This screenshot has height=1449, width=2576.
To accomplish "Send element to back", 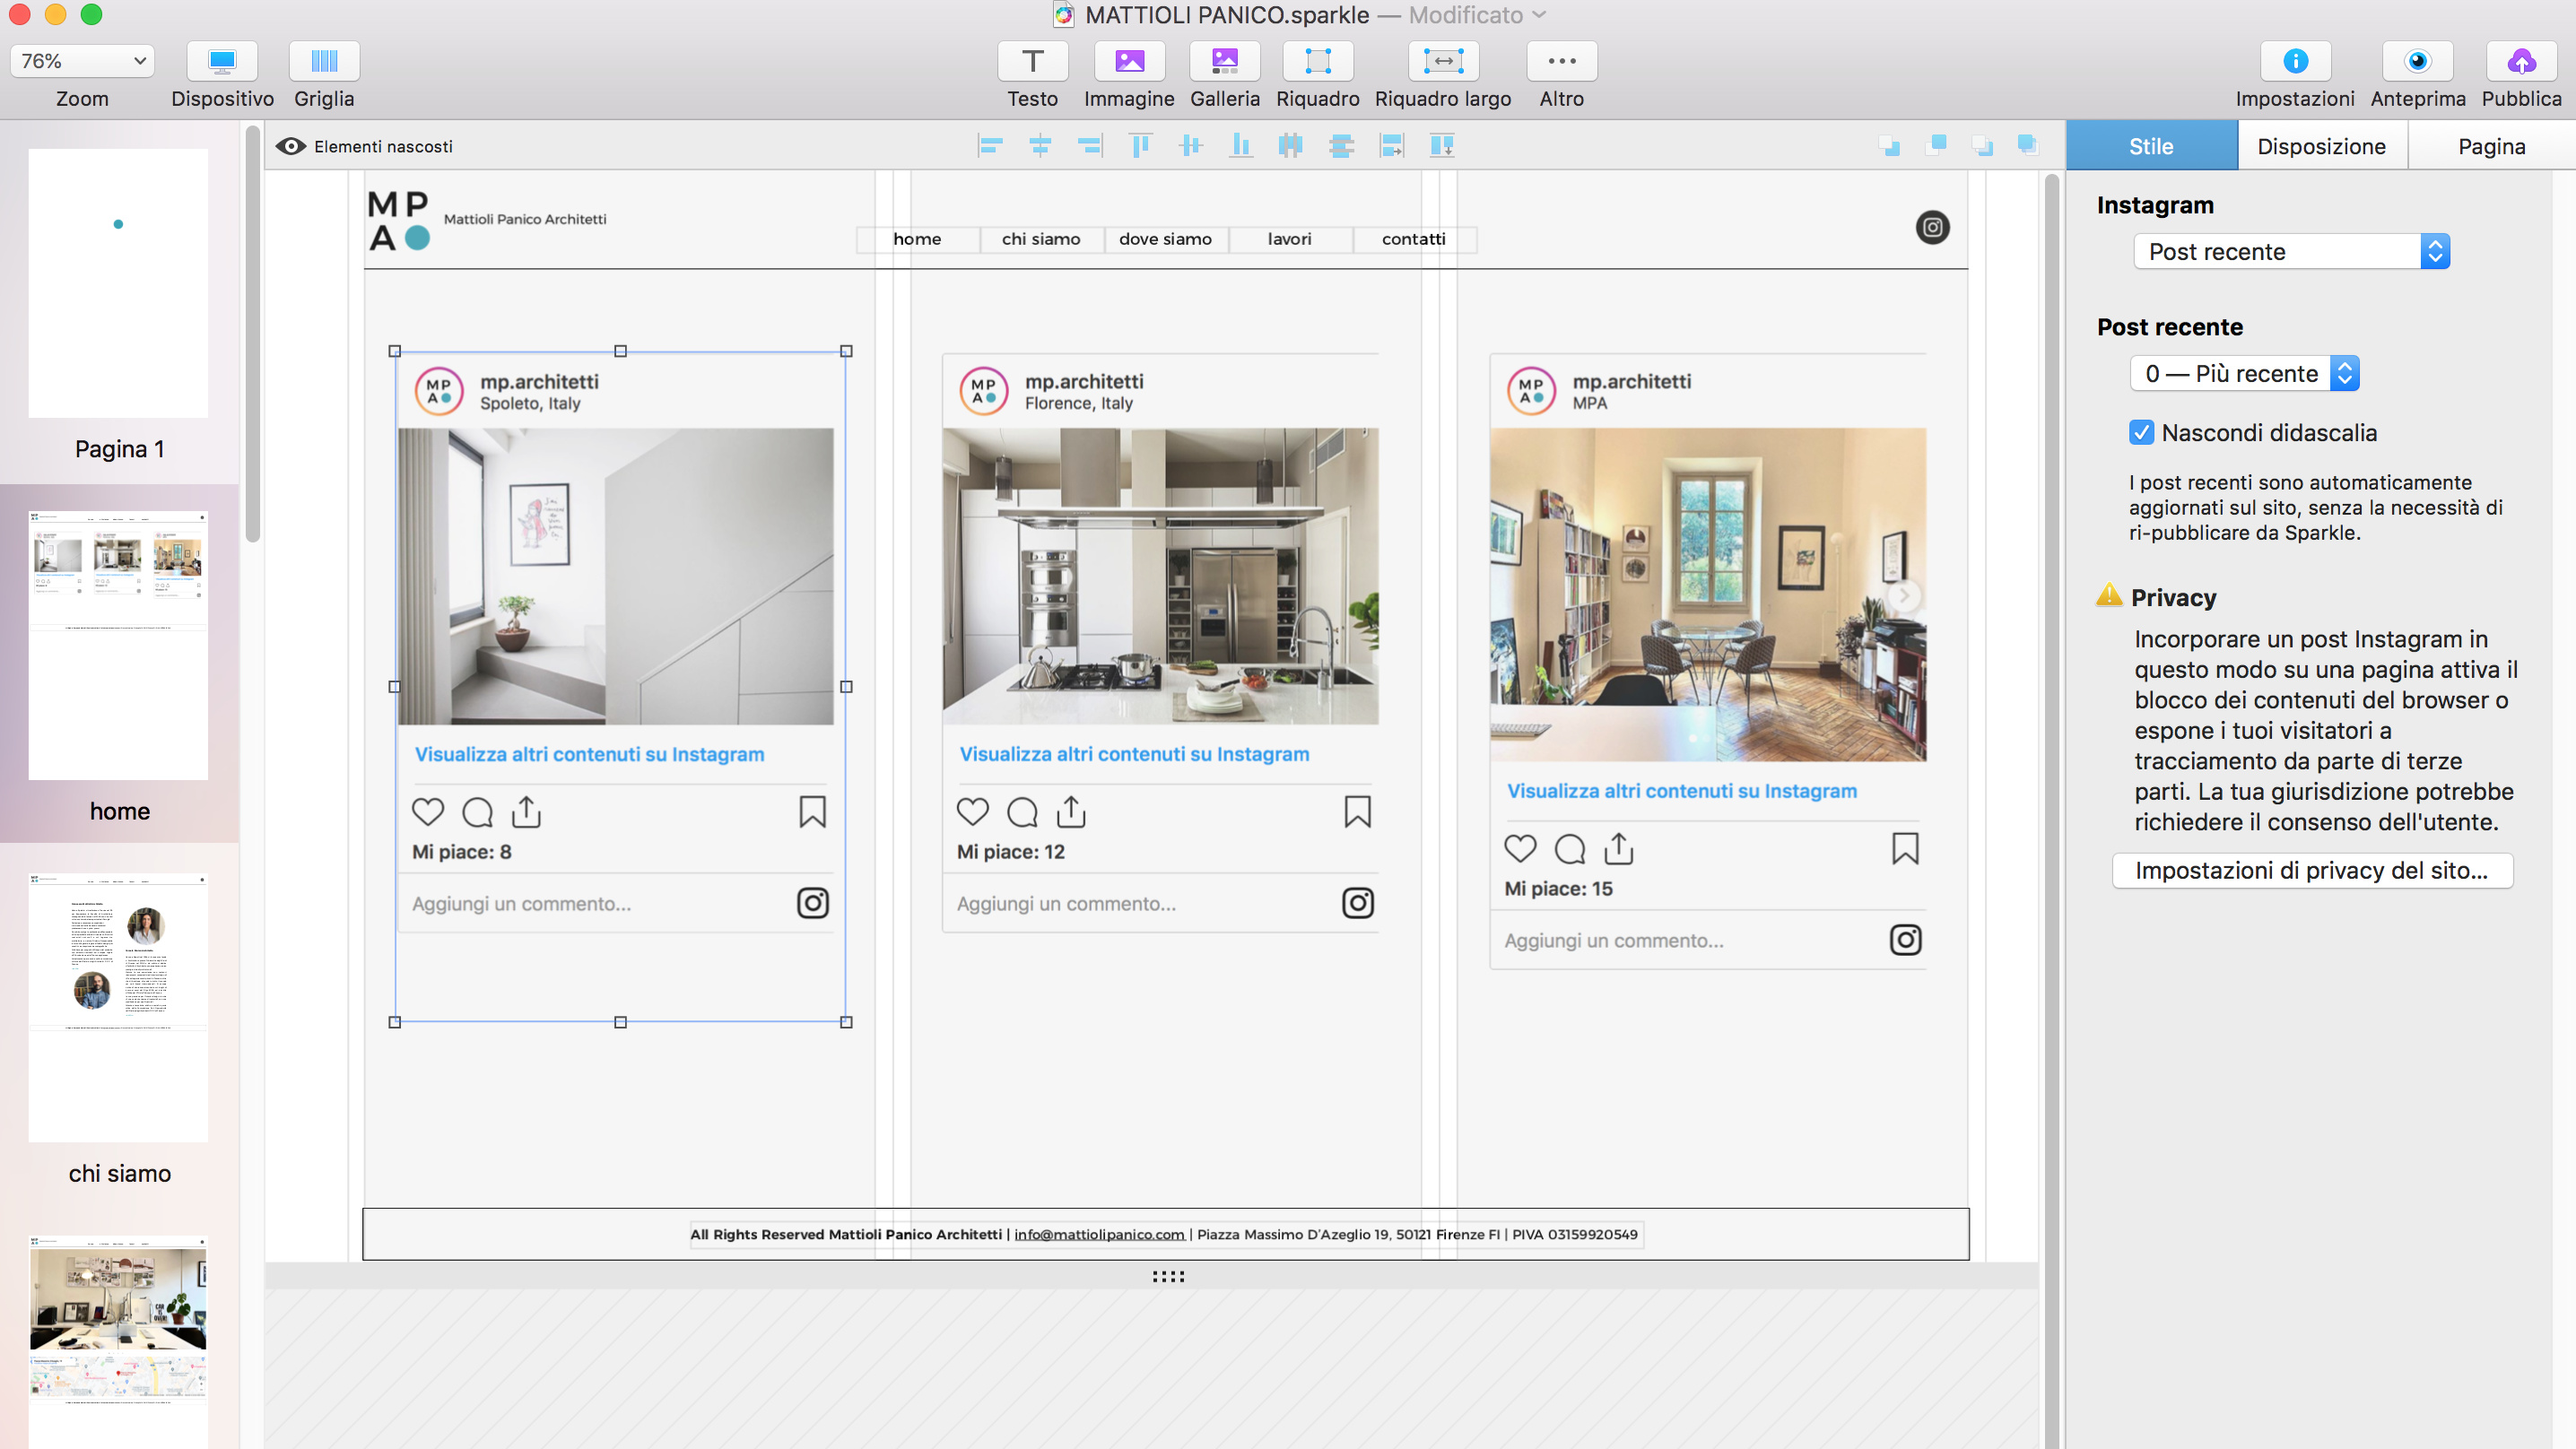I will click(x=1982, y=146).
